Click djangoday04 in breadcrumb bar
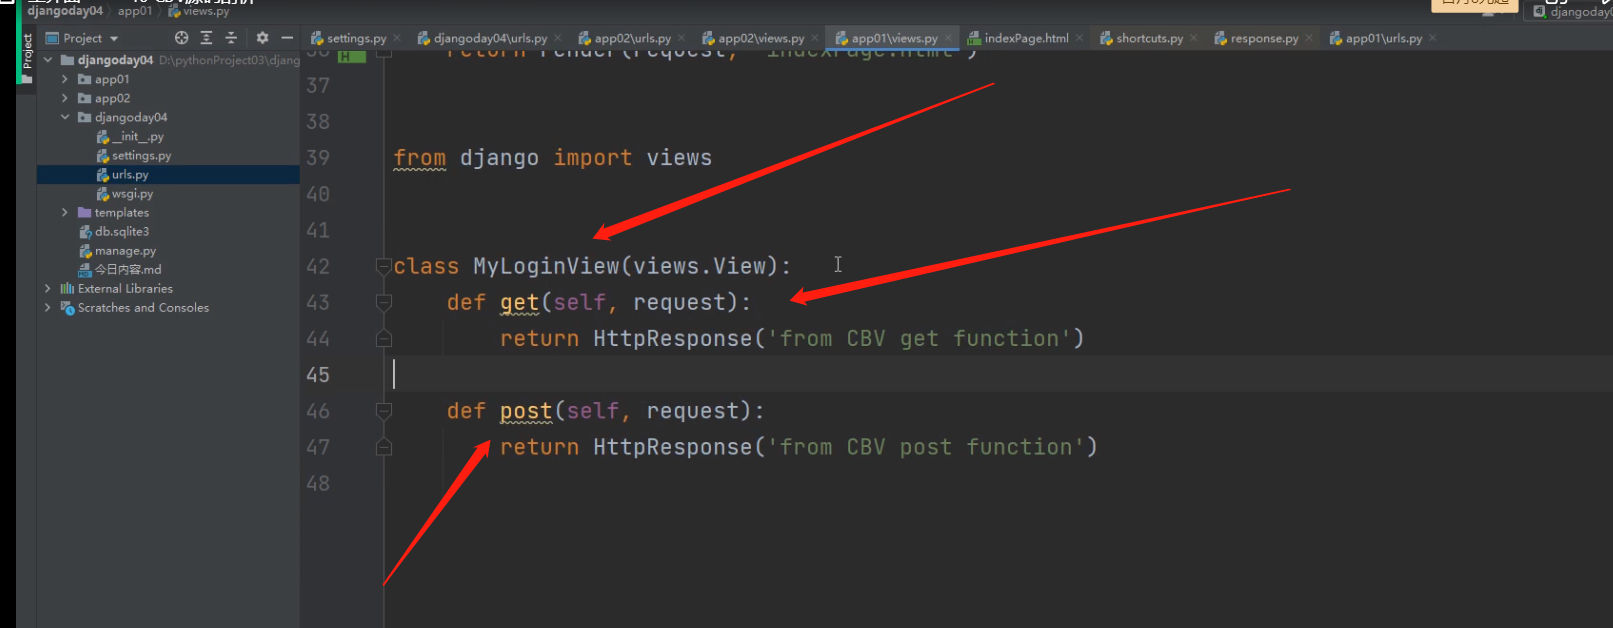 [65, 11]
